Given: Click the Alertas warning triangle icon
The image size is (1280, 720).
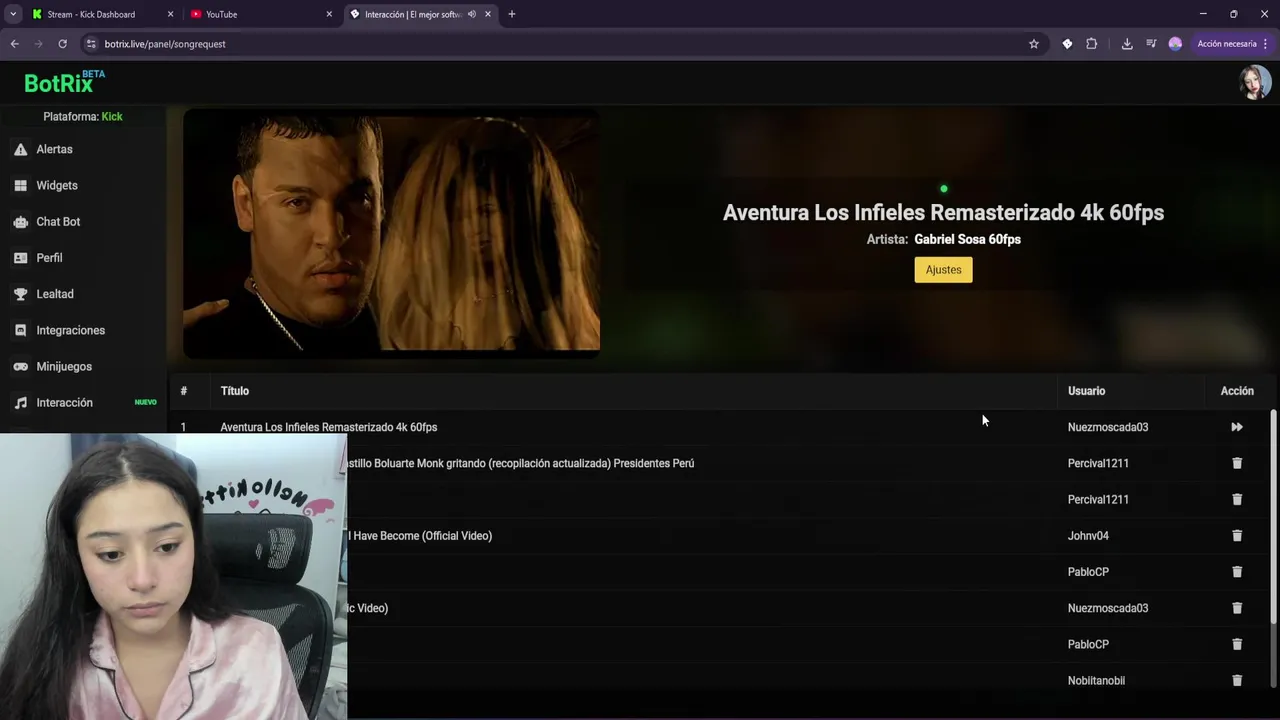Looking at the screenshot, I should [x=20, y=149].
